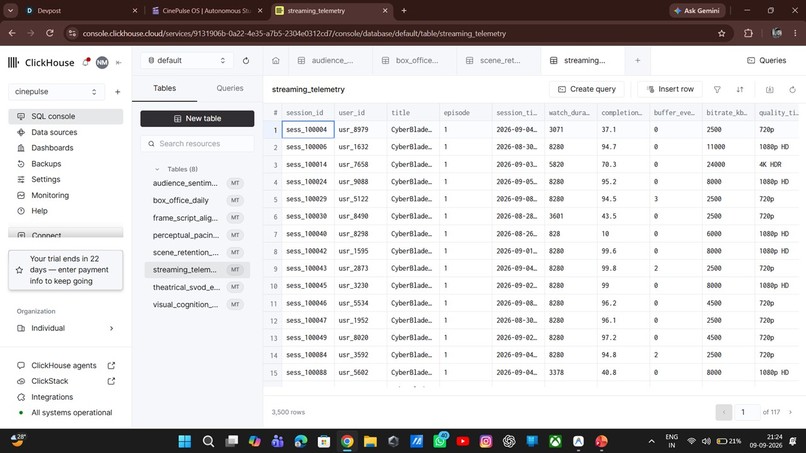Select perceptual_pacin... table
This screenshot has width=806, height=453.
tap(197, 235)
